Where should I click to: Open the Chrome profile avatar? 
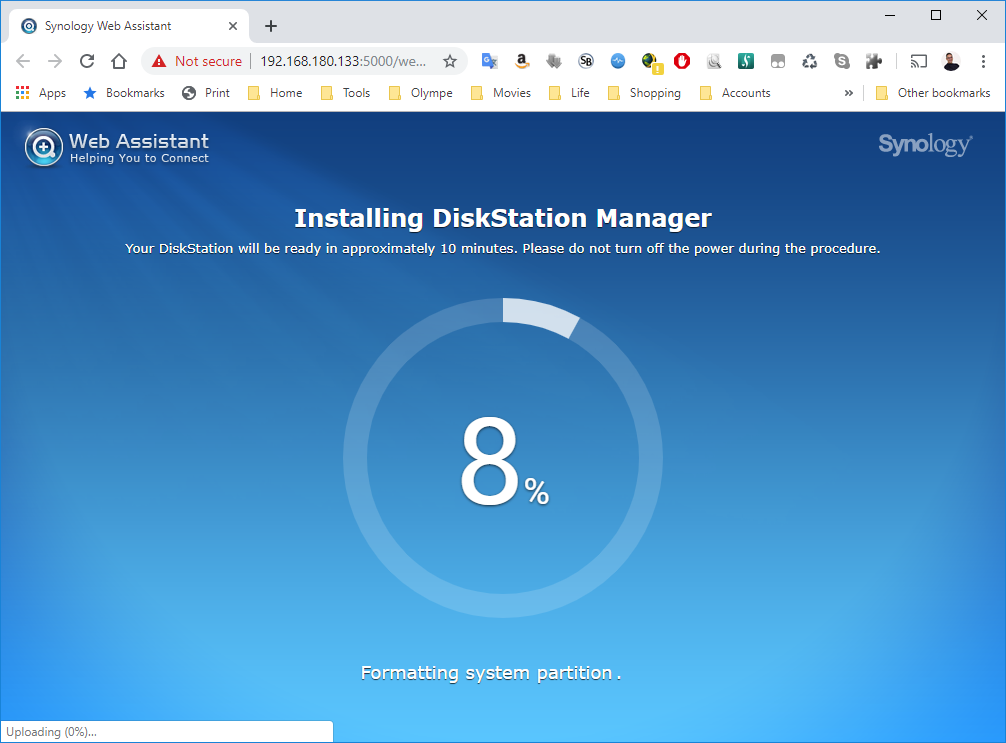click(951, 61)
